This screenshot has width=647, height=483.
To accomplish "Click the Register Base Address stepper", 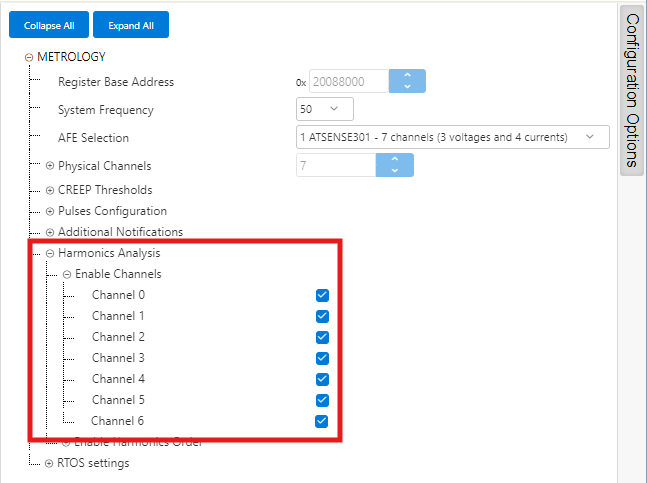I will 407,82.
